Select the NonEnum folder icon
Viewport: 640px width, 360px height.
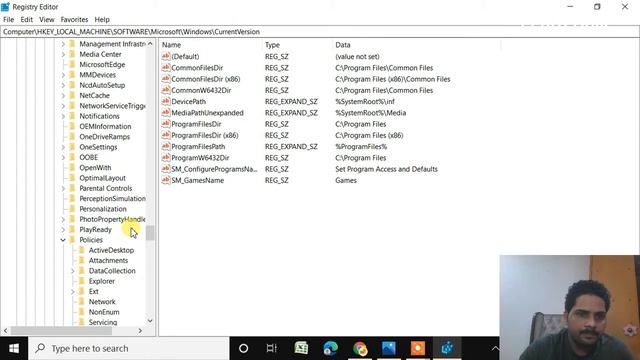tap(82, 312)
